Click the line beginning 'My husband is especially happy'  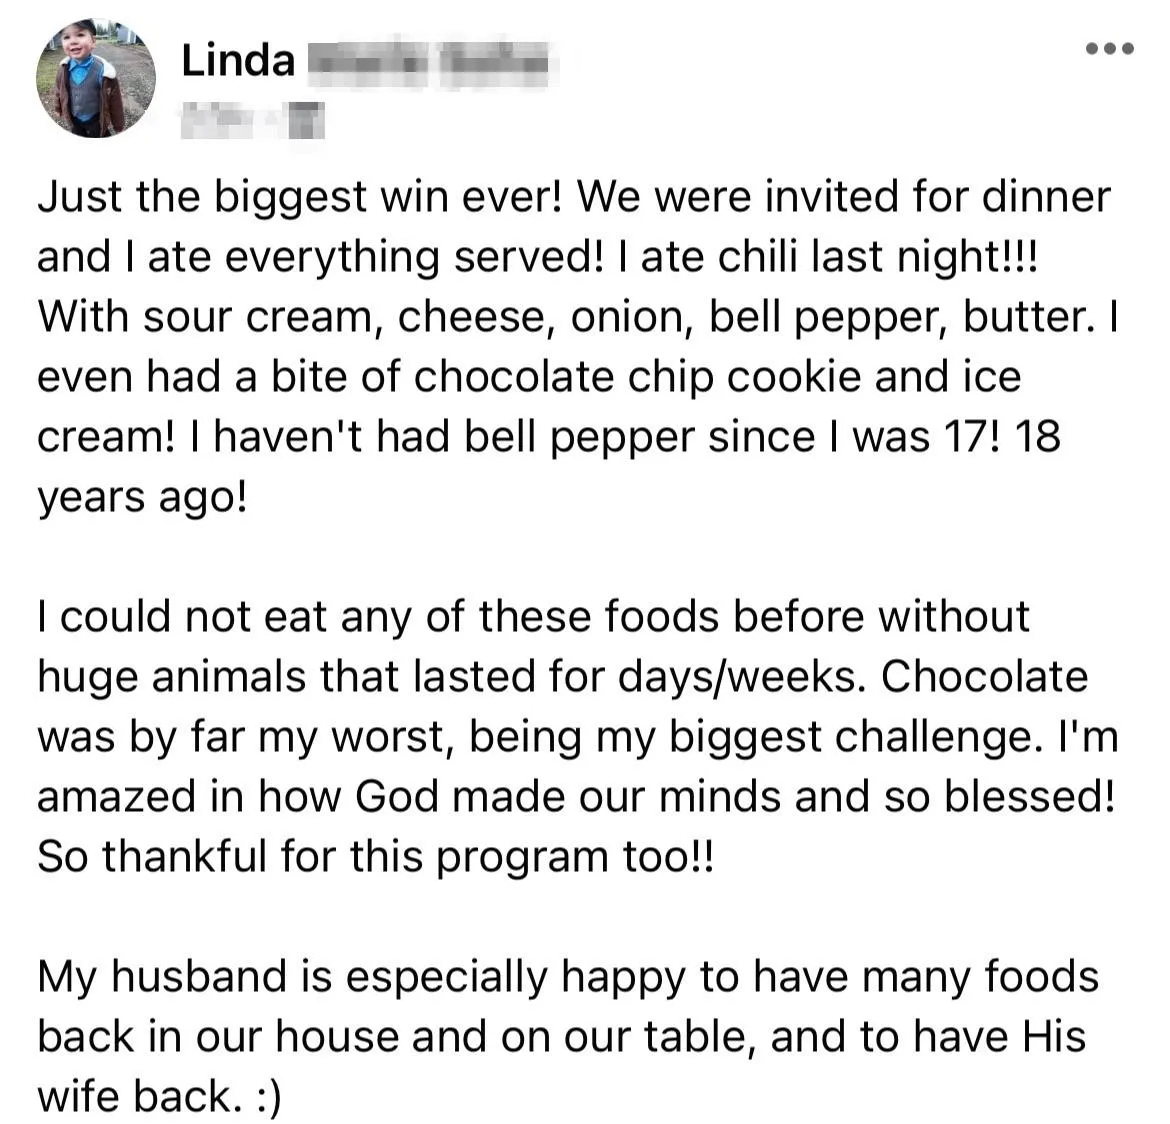[568, 977]
